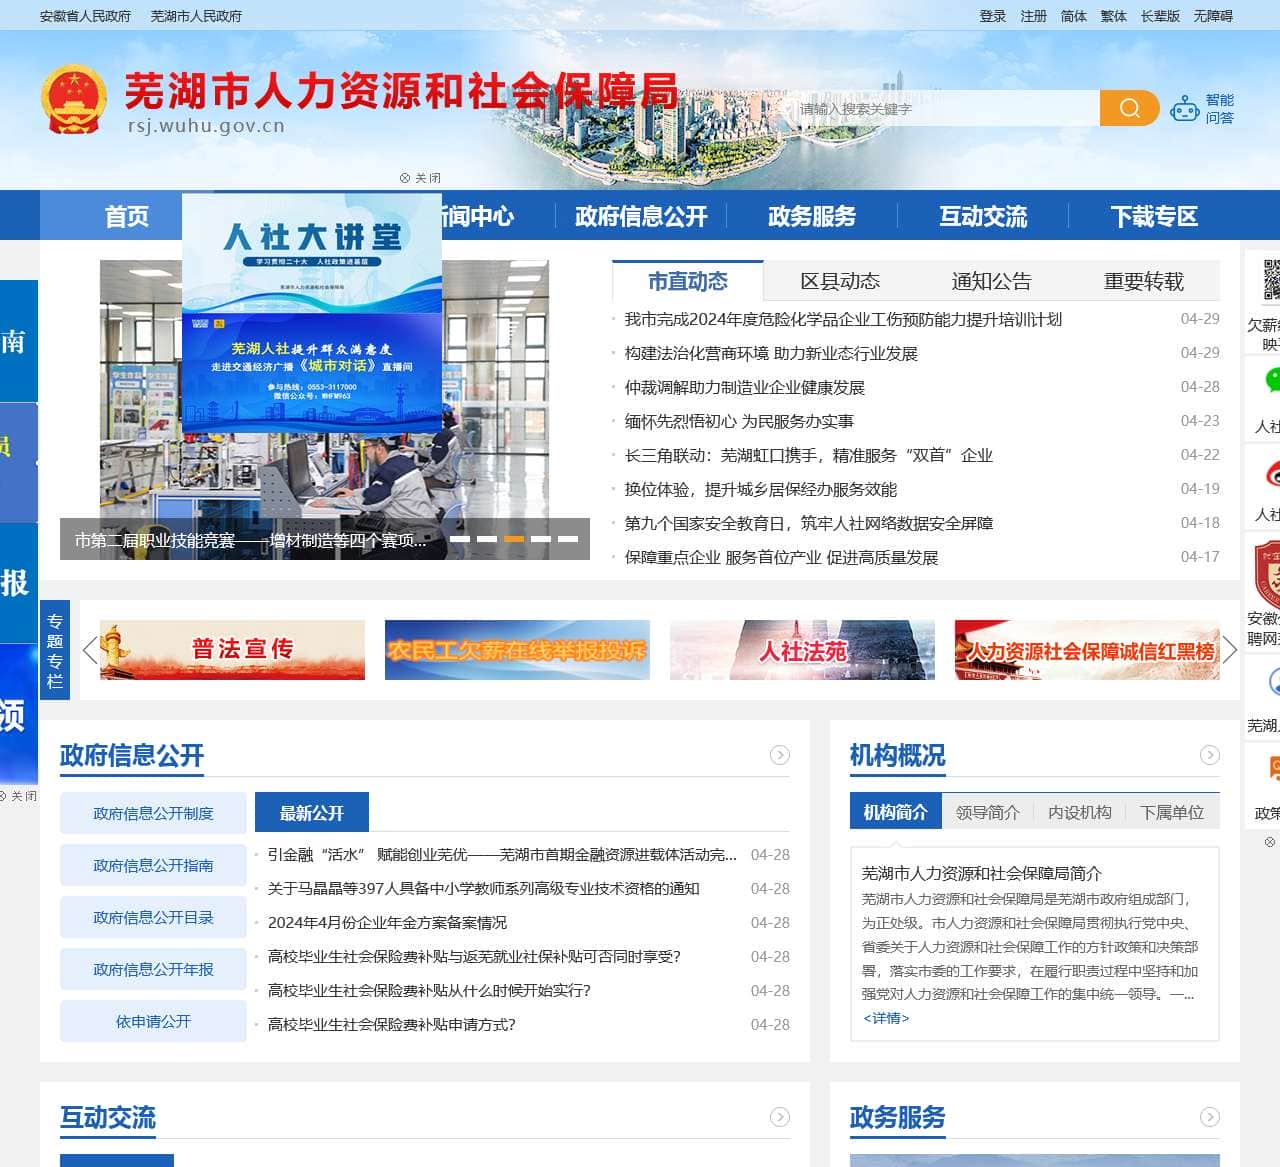Screen dimensions: 1280x1167
Task: Click the right arrow of the 专题专栏 carousel
Action: click(x=1230, y=650)
